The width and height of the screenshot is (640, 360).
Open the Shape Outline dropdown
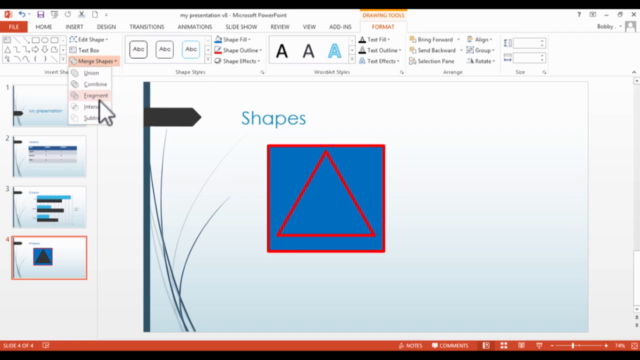coord(238,50)
